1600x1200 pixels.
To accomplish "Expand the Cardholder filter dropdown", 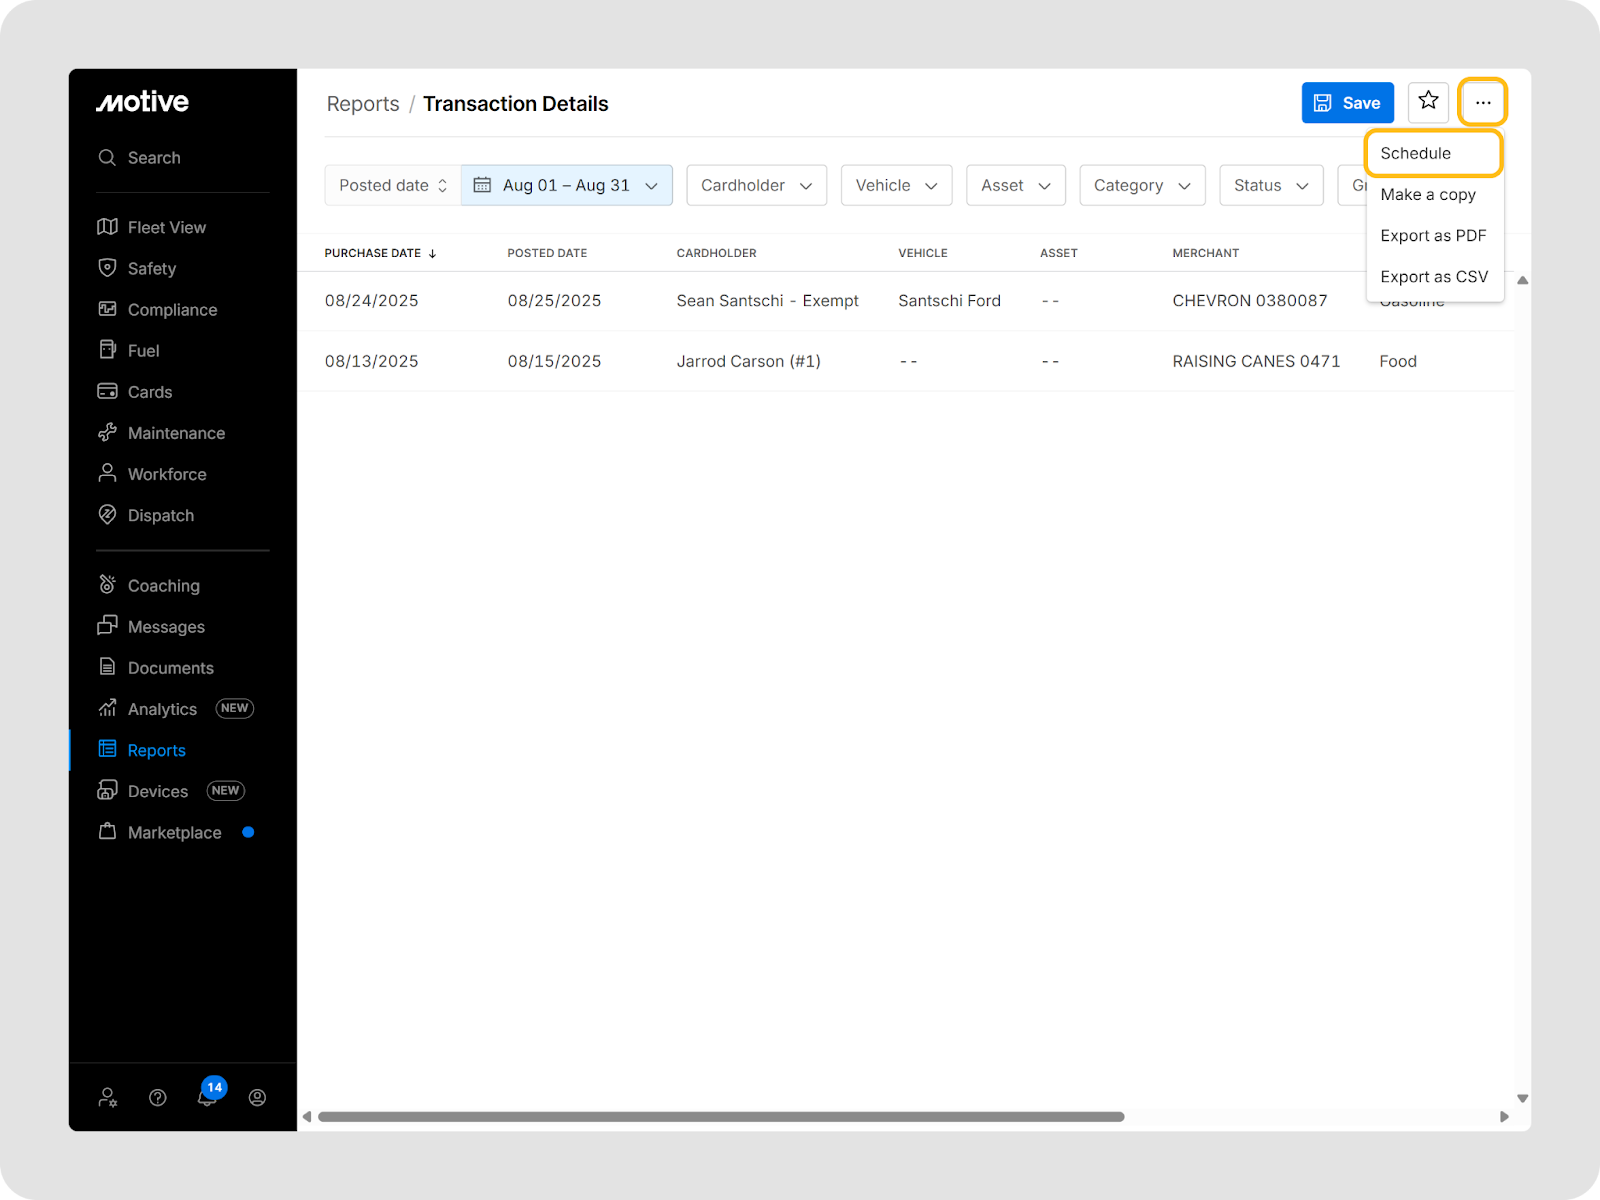I will [756, 185].
